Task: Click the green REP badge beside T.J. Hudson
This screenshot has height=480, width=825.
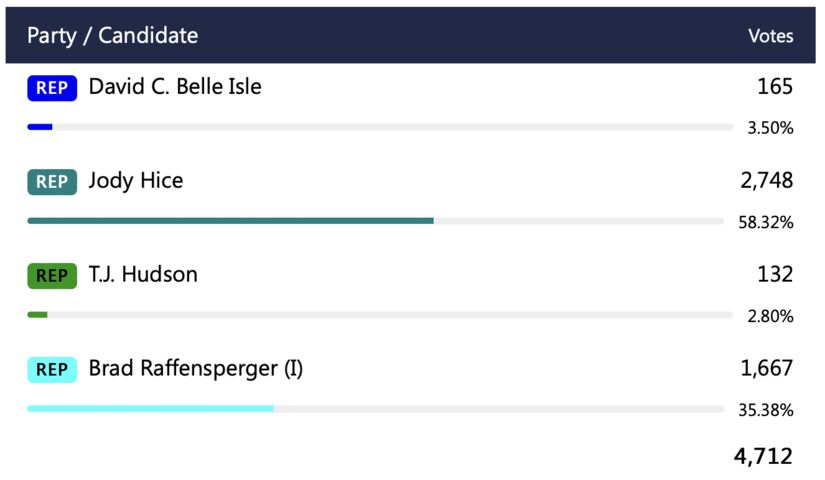Action: tap(52, 276)
